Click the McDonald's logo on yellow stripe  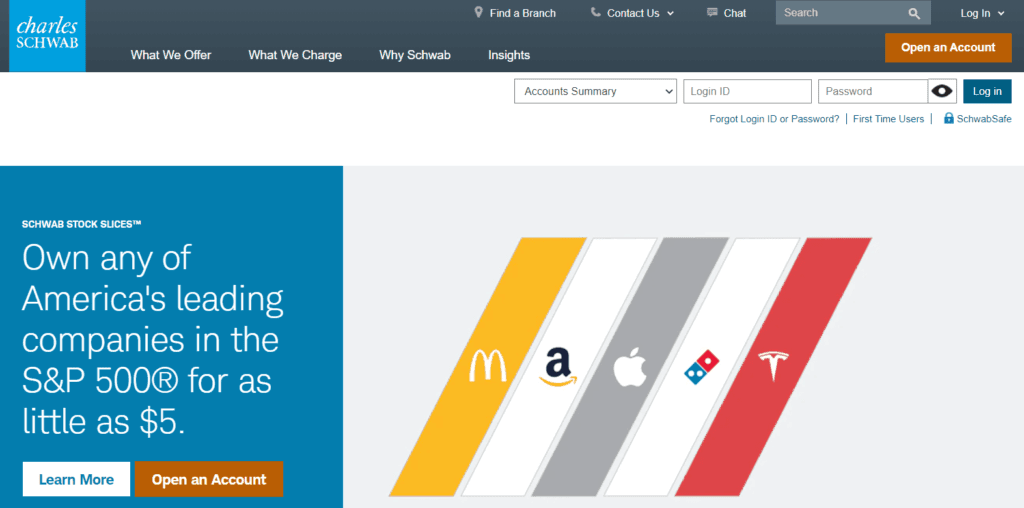(488, 367)
